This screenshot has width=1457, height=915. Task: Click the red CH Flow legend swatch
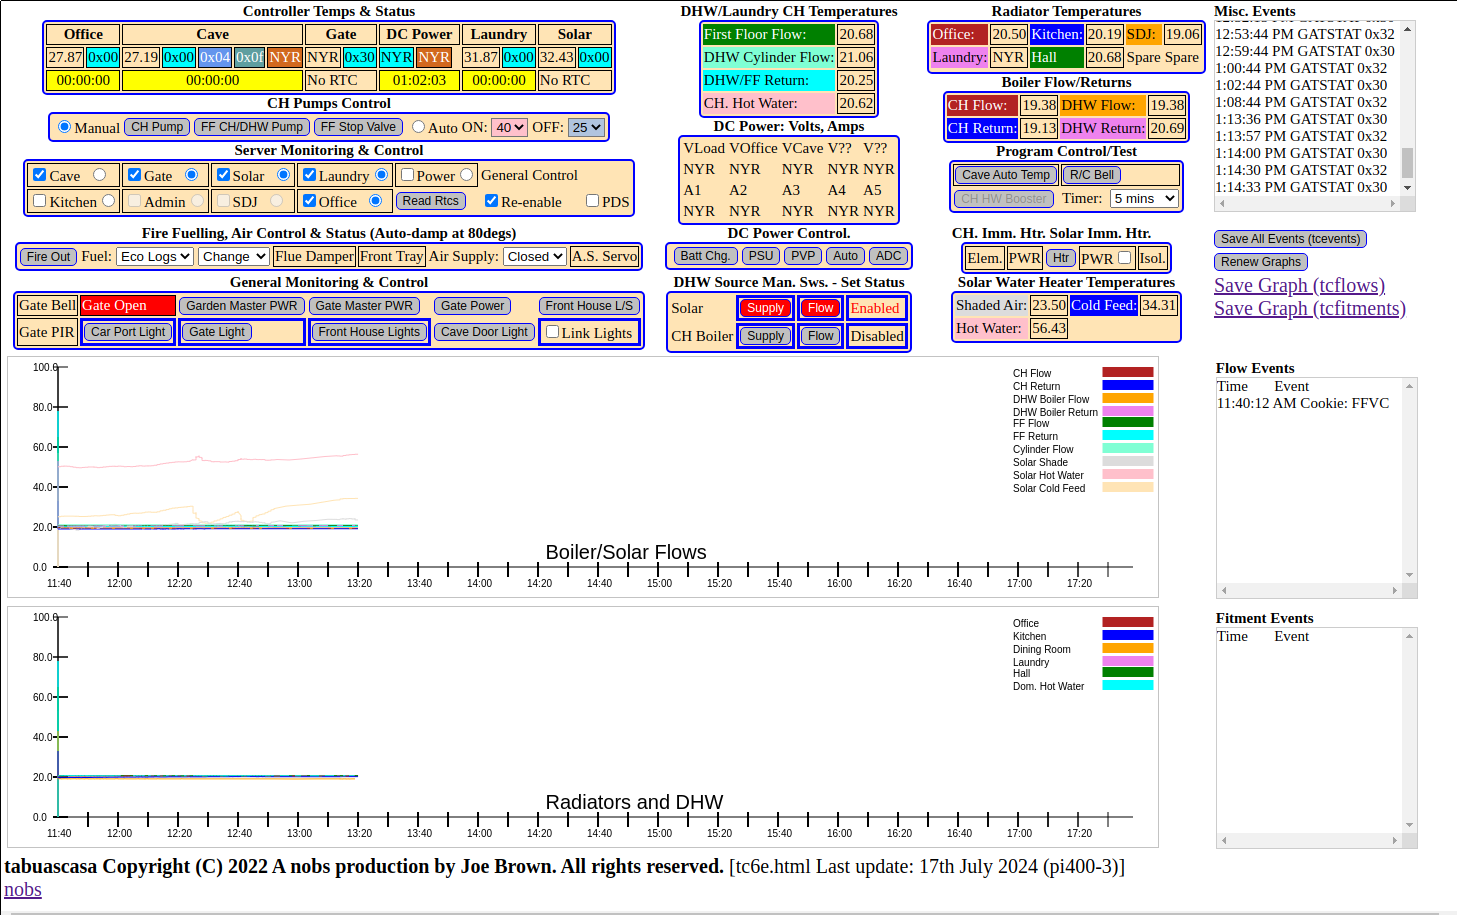tap(1127, 372)
